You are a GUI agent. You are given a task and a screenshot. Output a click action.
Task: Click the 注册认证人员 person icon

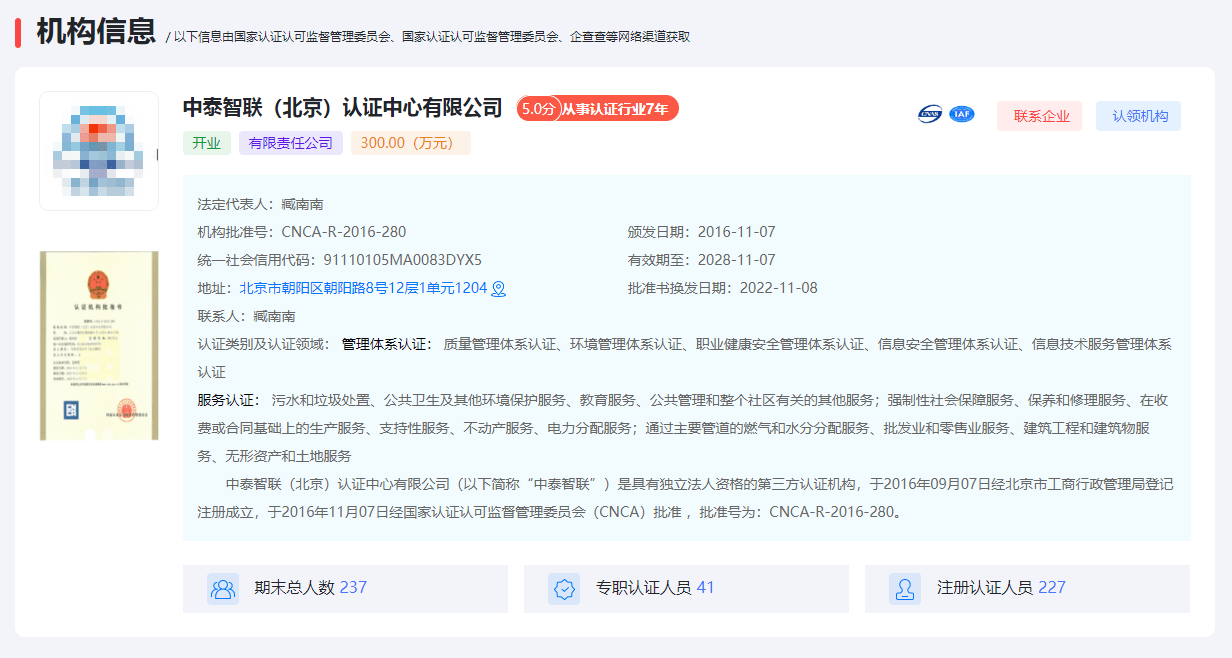905,589
